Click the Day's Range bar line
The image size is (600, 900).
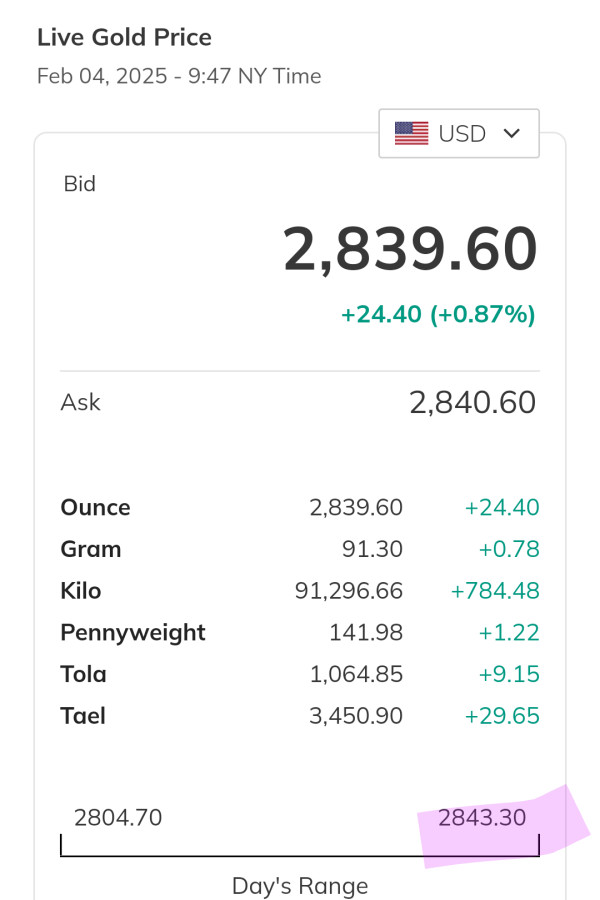(x=300, y=856)
